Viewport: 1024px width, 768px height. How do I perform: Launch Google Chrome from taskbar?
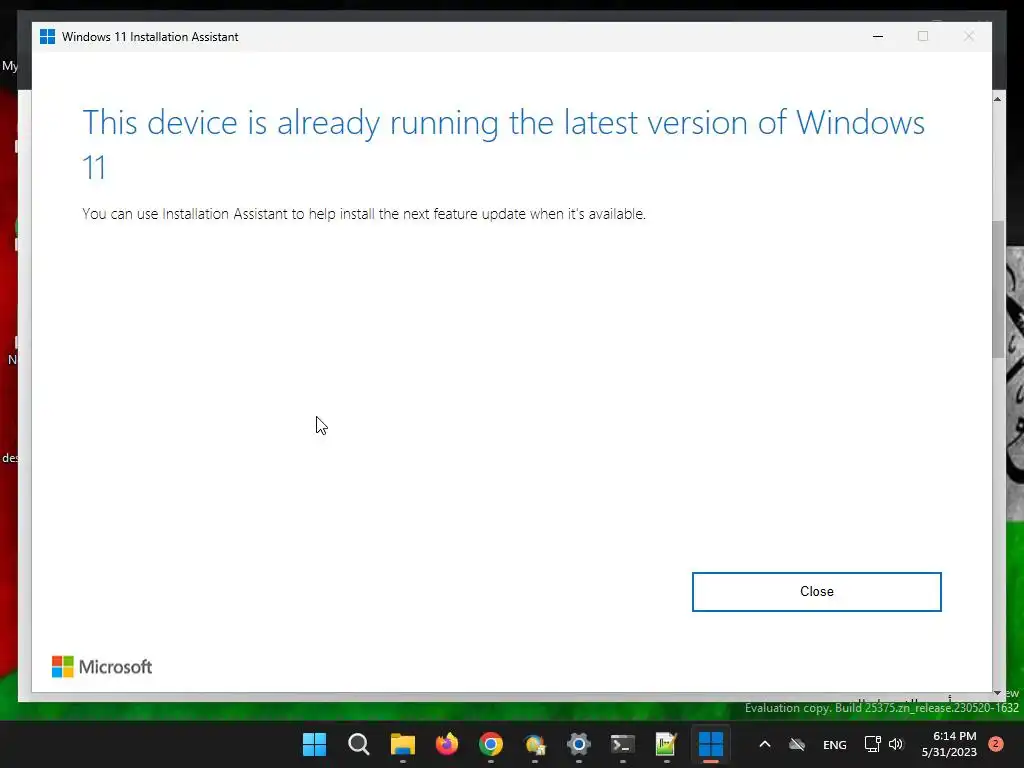pos(491,744)
